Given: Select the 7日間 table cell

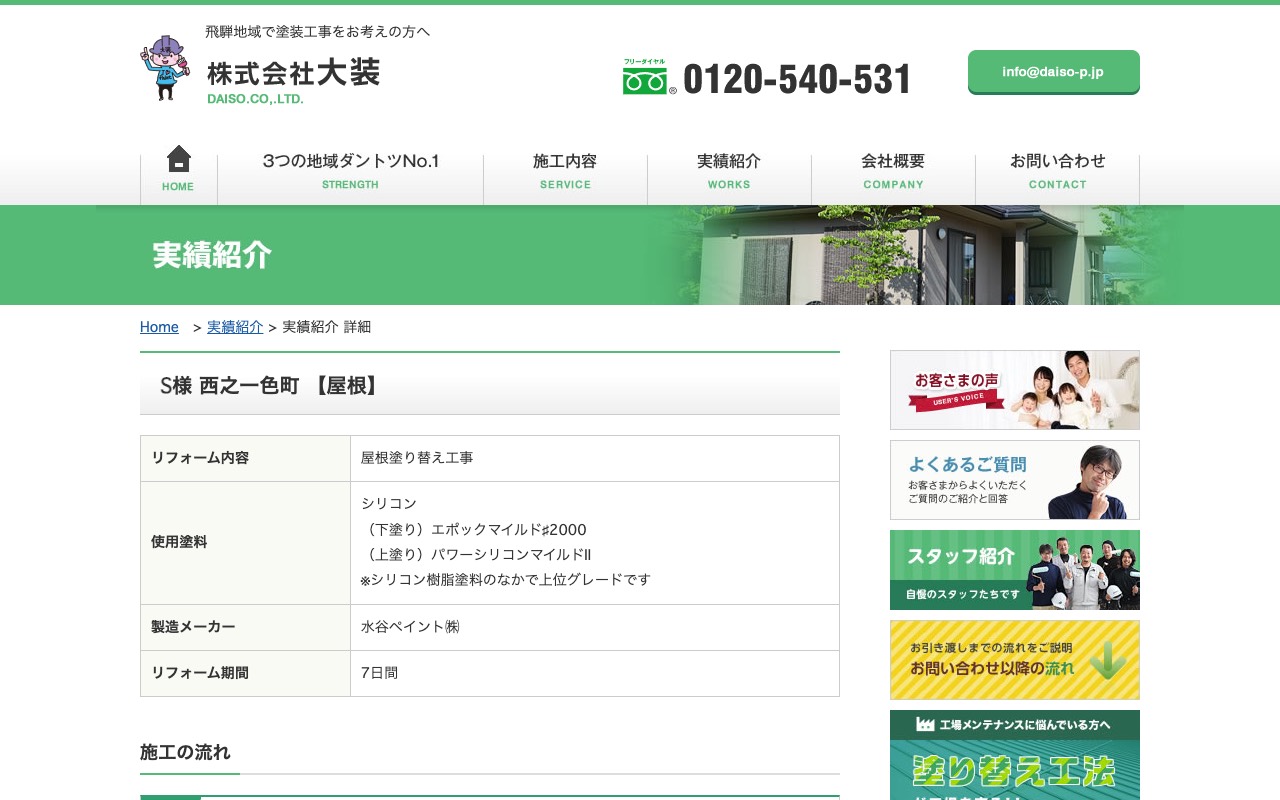Looking at the screenshot, I should click(x=595, y=673).
